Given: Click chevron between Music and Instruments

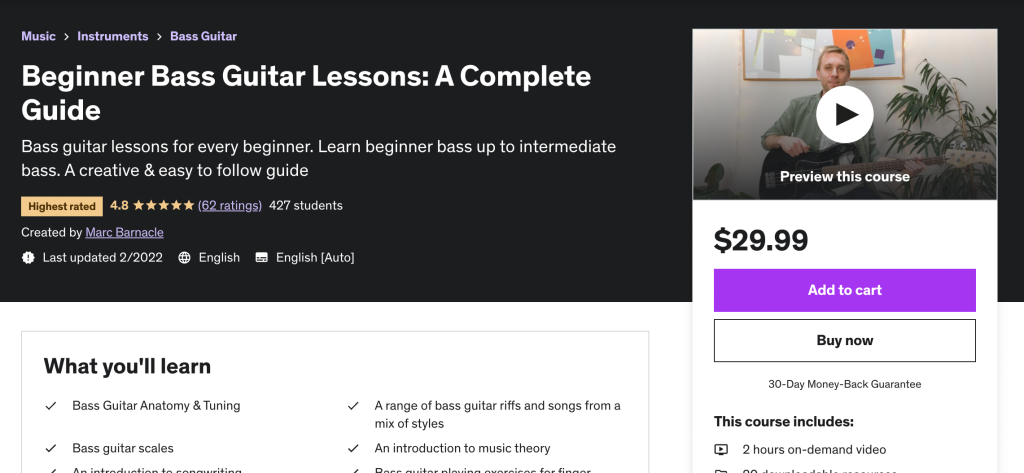Looking at the screenshot, I should (x=67, y=37).
